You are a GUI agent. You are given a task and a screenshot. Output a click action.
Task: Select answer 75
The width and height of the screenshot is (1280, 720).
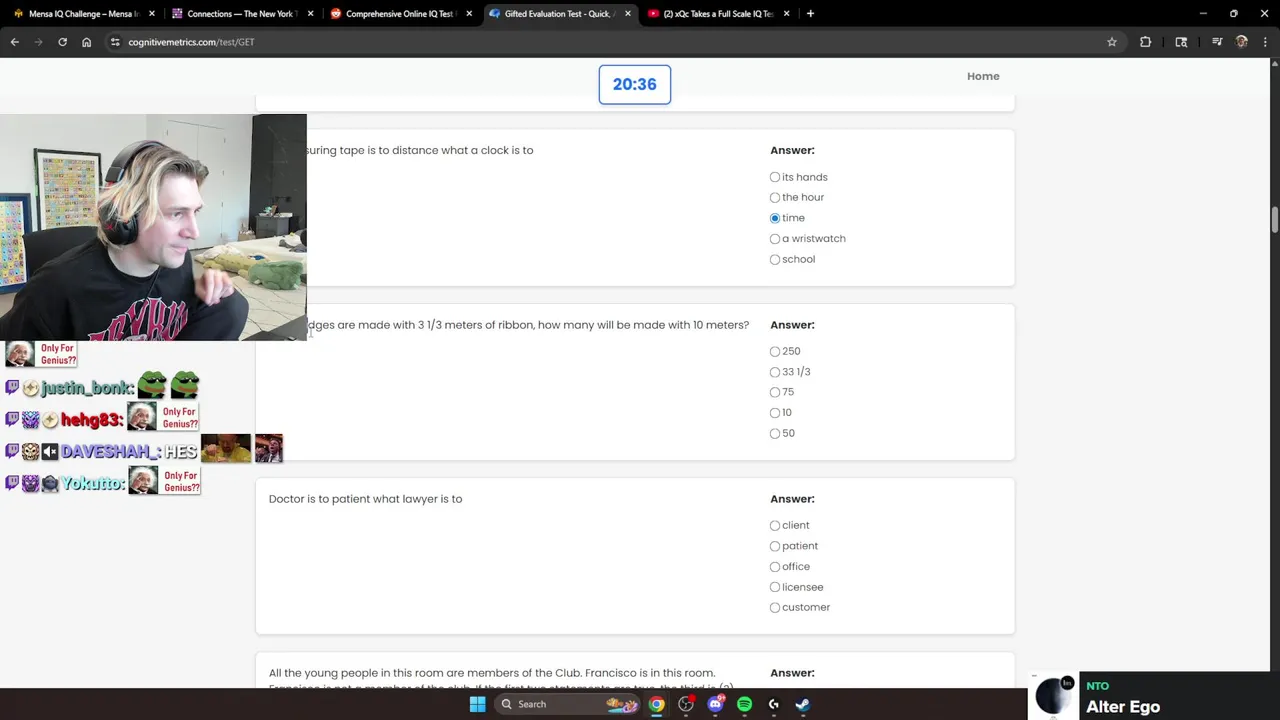pyautogui.click(x=775, y=392)
